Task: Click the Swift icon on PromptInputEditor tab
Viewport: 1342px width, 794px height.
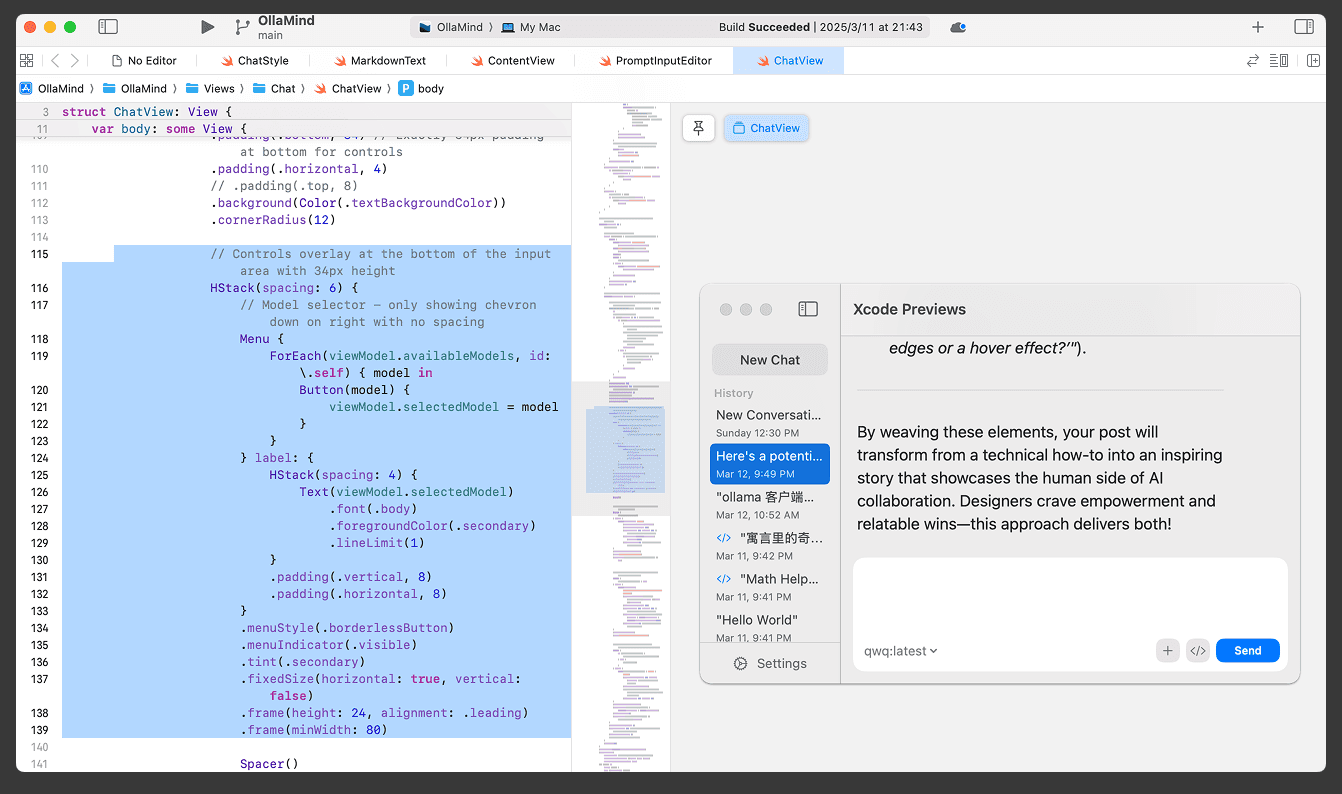Action: click(606, 60)
